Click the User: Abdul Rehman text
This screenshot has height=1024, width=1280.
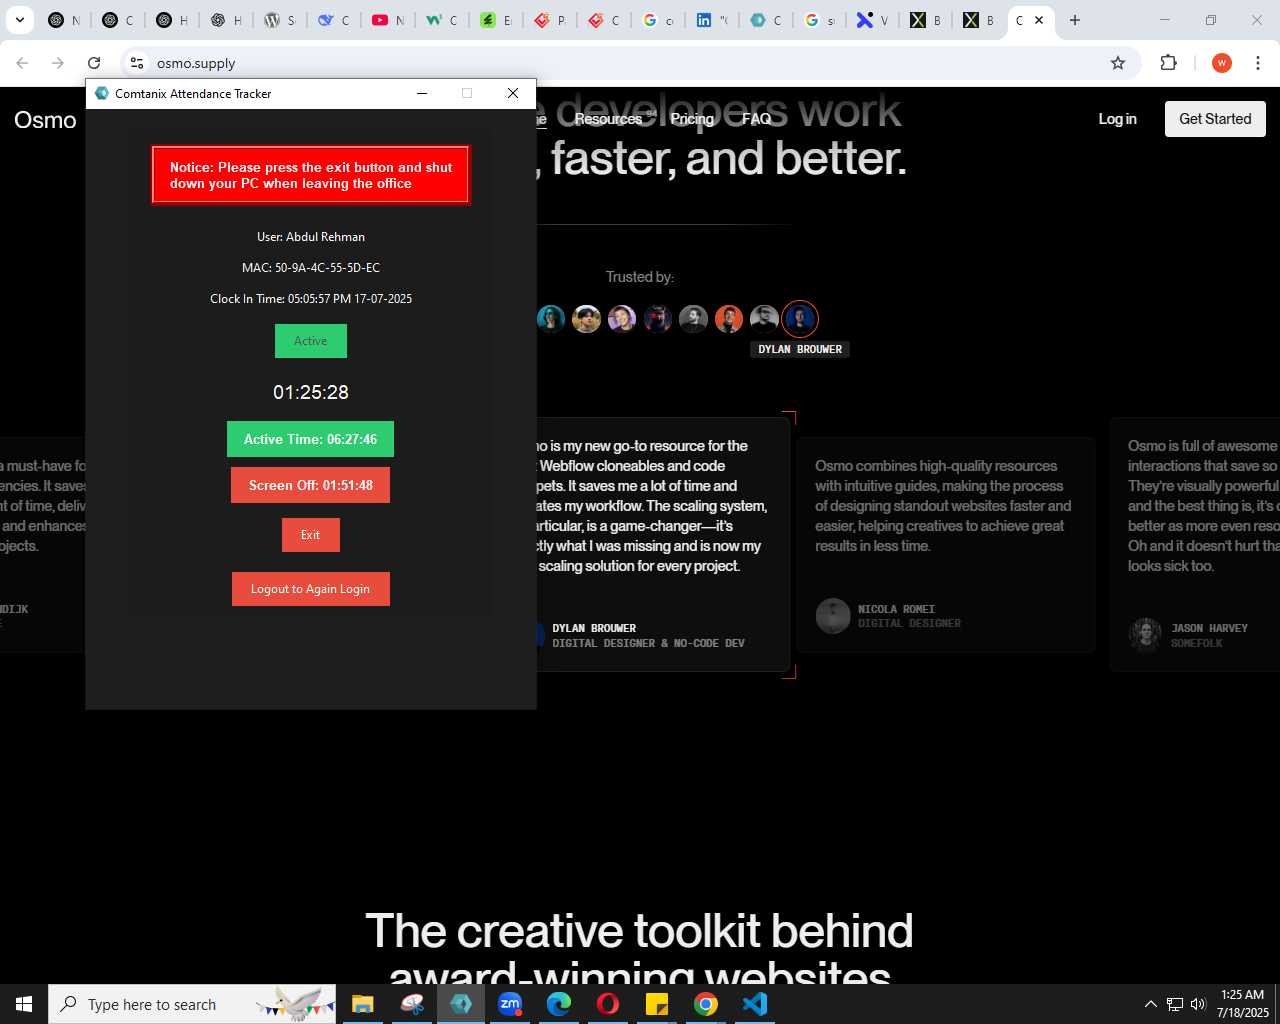coord(311,237)
